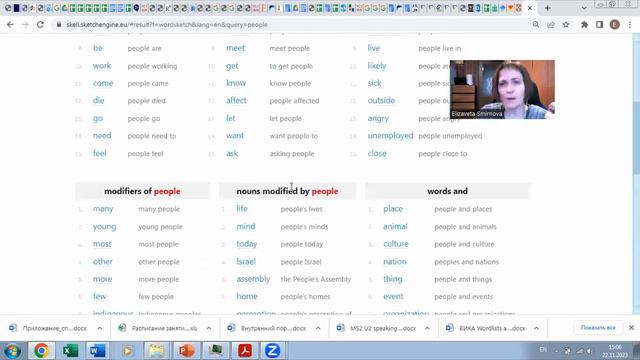Open Chrome three-dot menu
Screen dimensions: 640x360
click(630, 24)
